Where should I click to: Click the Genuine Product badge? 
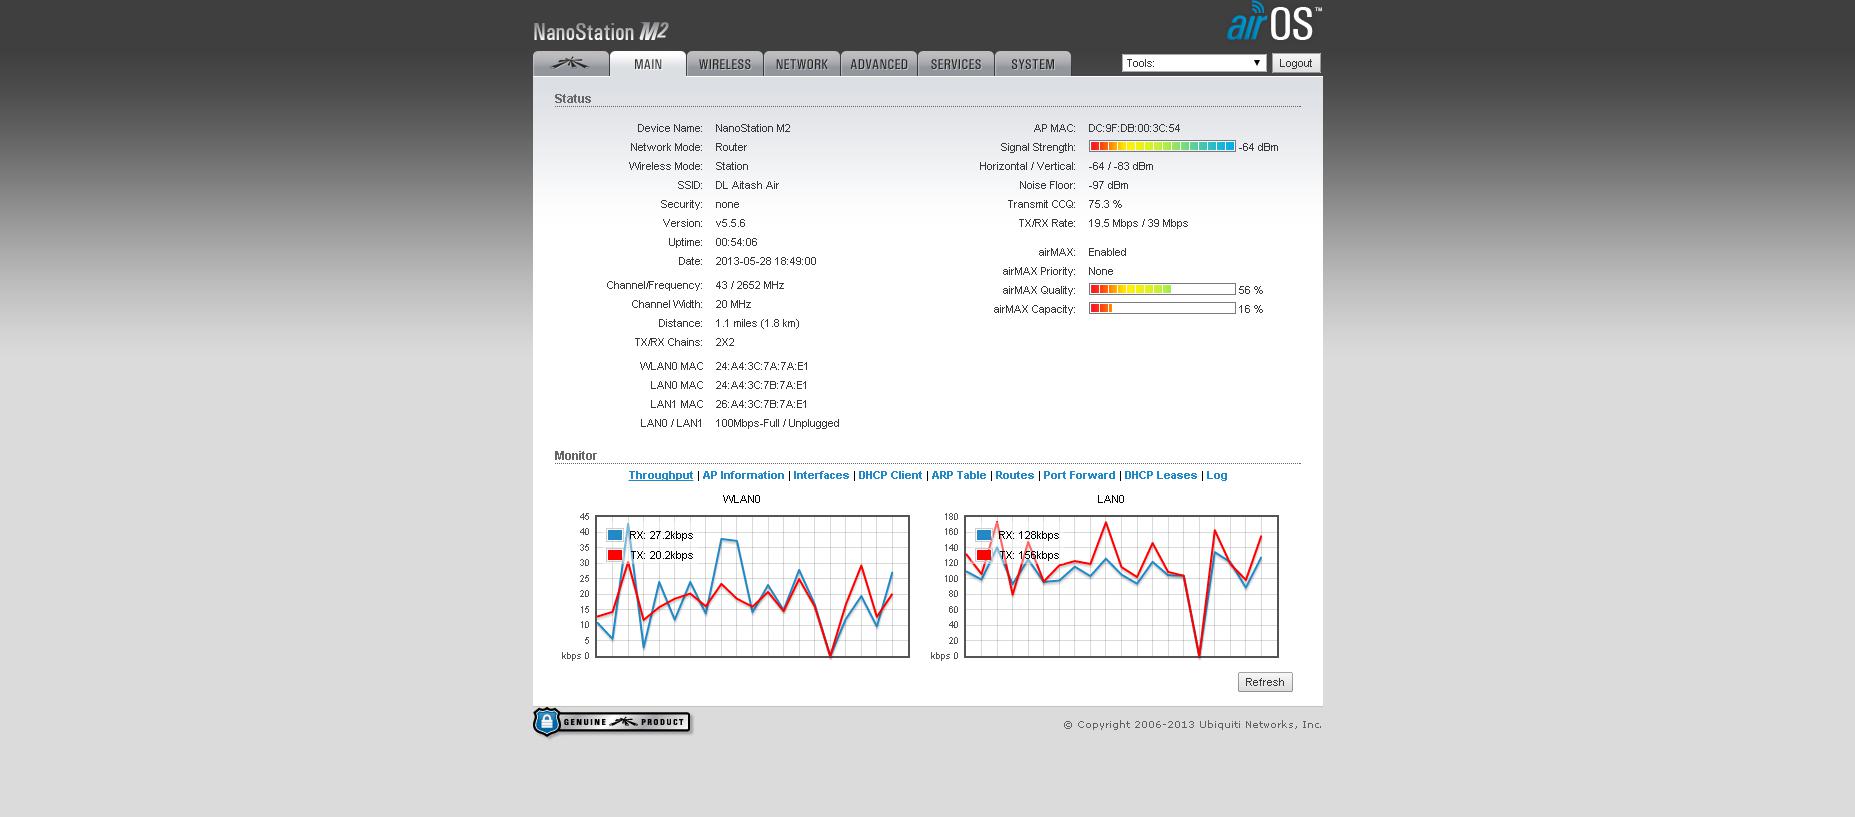612,722
